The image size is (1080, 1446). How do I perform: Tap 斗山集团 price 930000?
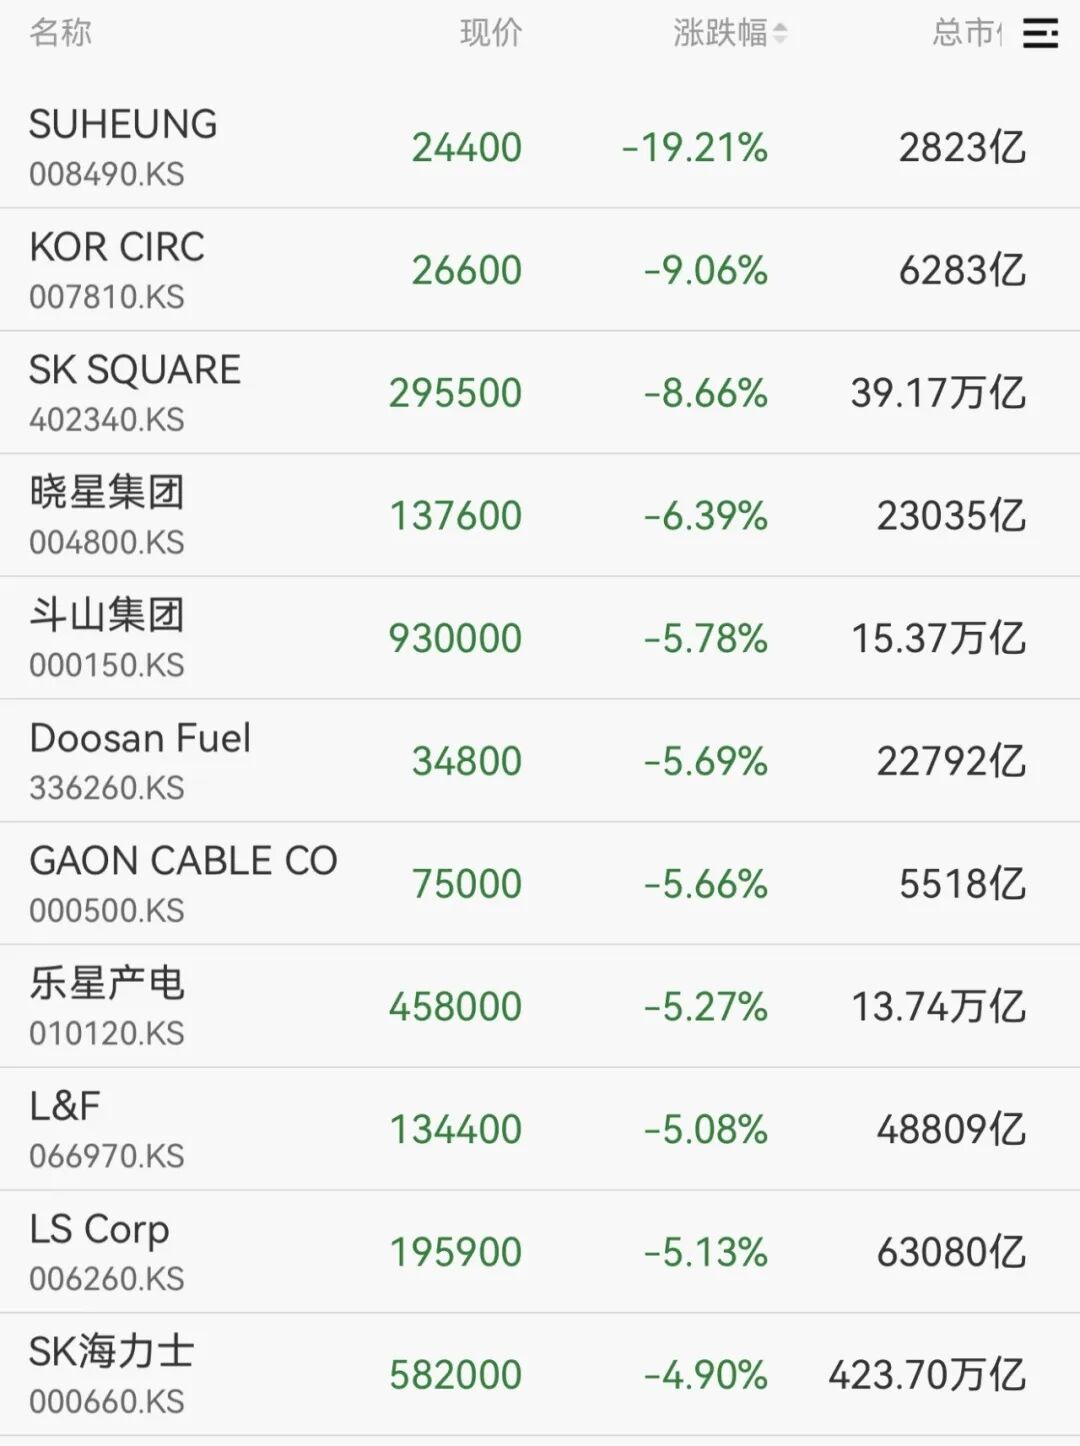click(x=455, y=638)
